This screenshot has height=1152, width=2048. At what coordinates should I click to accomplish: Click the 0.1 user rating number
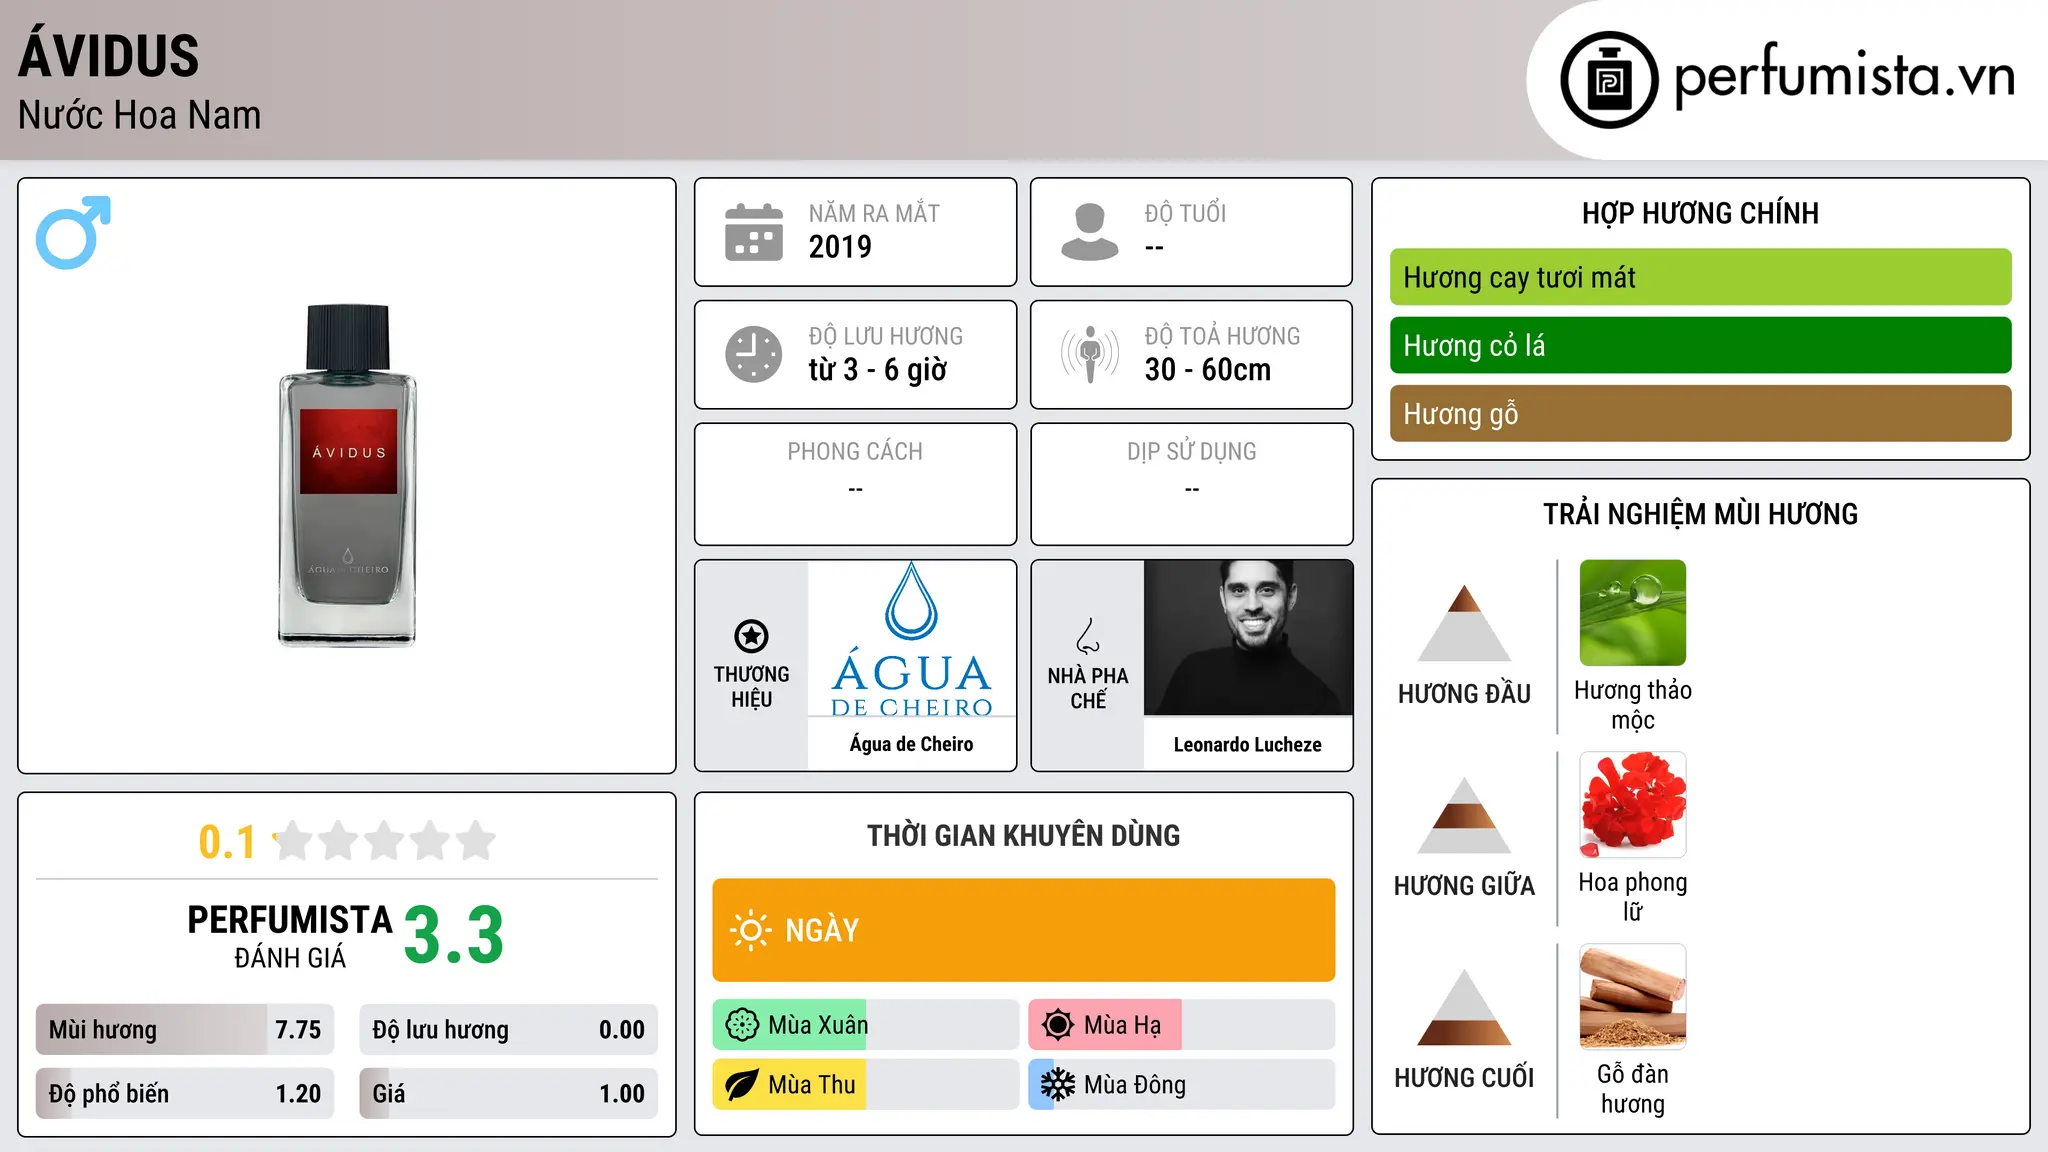click(227, 842)
